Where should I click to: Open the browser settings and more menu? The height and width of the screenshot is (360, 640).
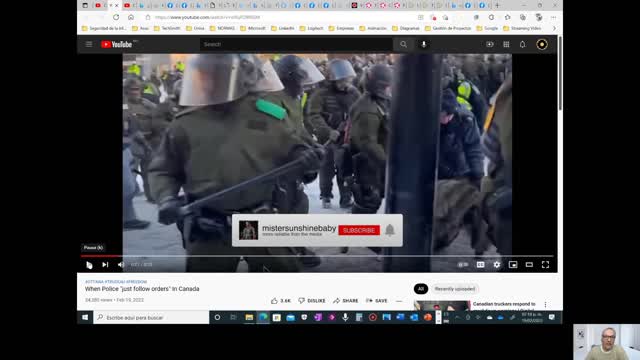pyautogui.click(x=553, y=17)
